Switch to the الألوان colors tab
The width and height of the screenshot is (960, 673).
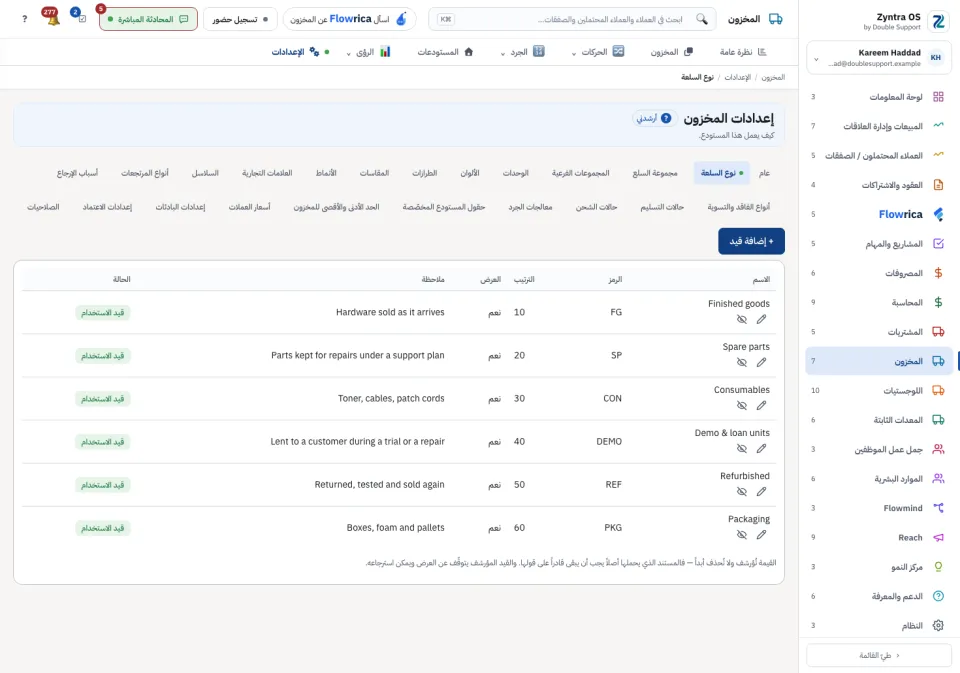point(470,173)
